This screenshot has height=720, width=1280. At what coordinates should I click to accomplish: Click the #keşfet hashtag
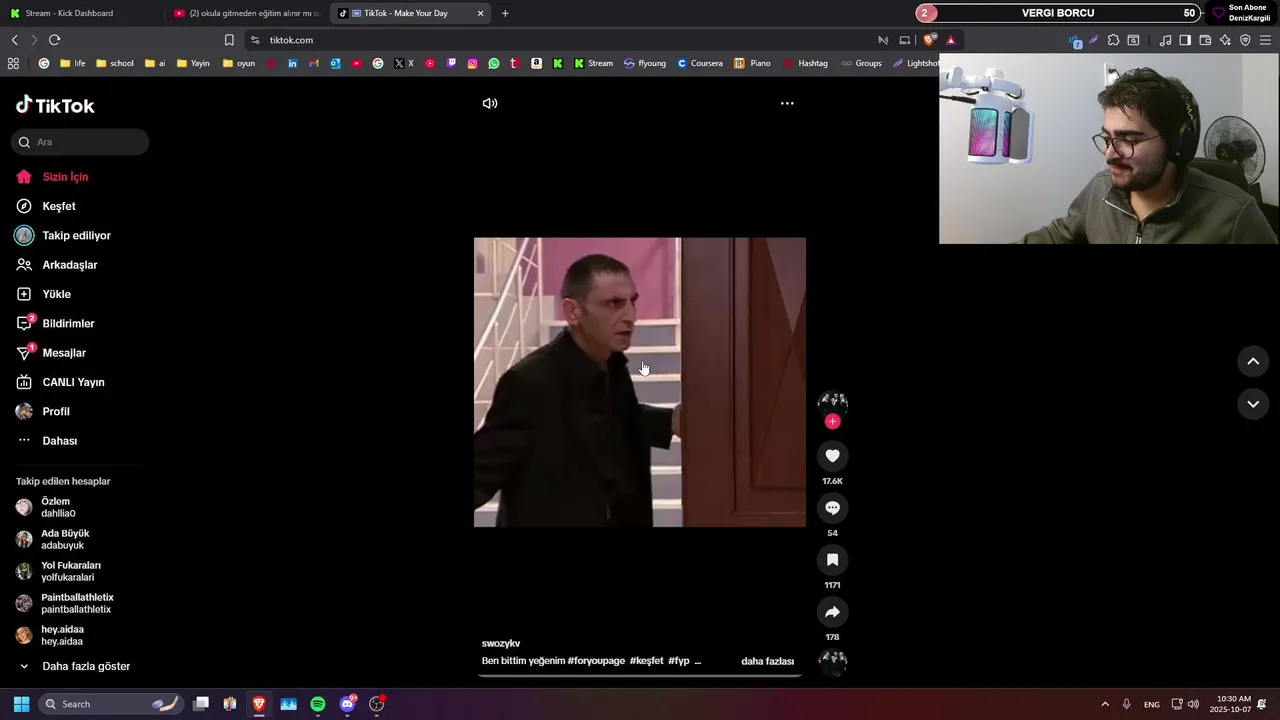[x=646, y=661]
